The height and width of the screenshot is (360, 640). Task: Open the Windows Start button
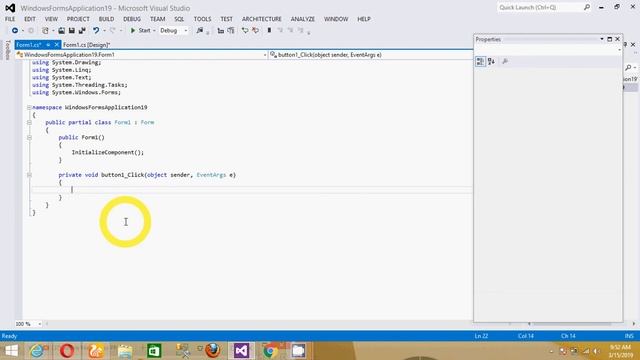coord(11,351)
